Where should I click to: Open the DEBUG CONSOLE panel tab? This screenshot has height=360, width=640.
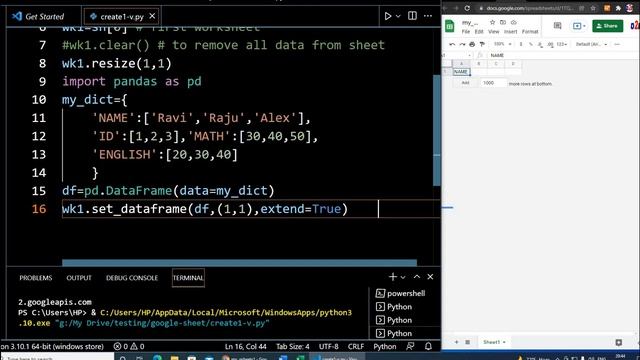132,278
